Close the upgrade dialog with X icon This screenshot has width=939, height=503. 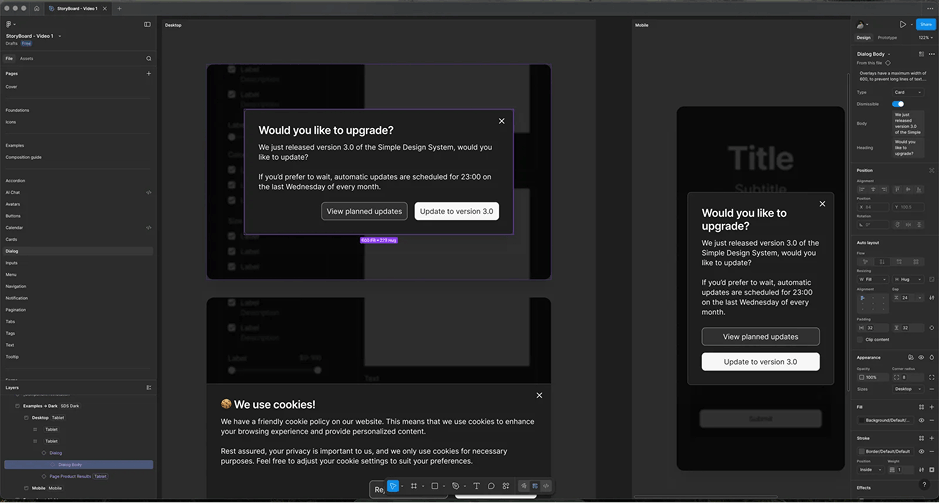click(x=502, y=121)
